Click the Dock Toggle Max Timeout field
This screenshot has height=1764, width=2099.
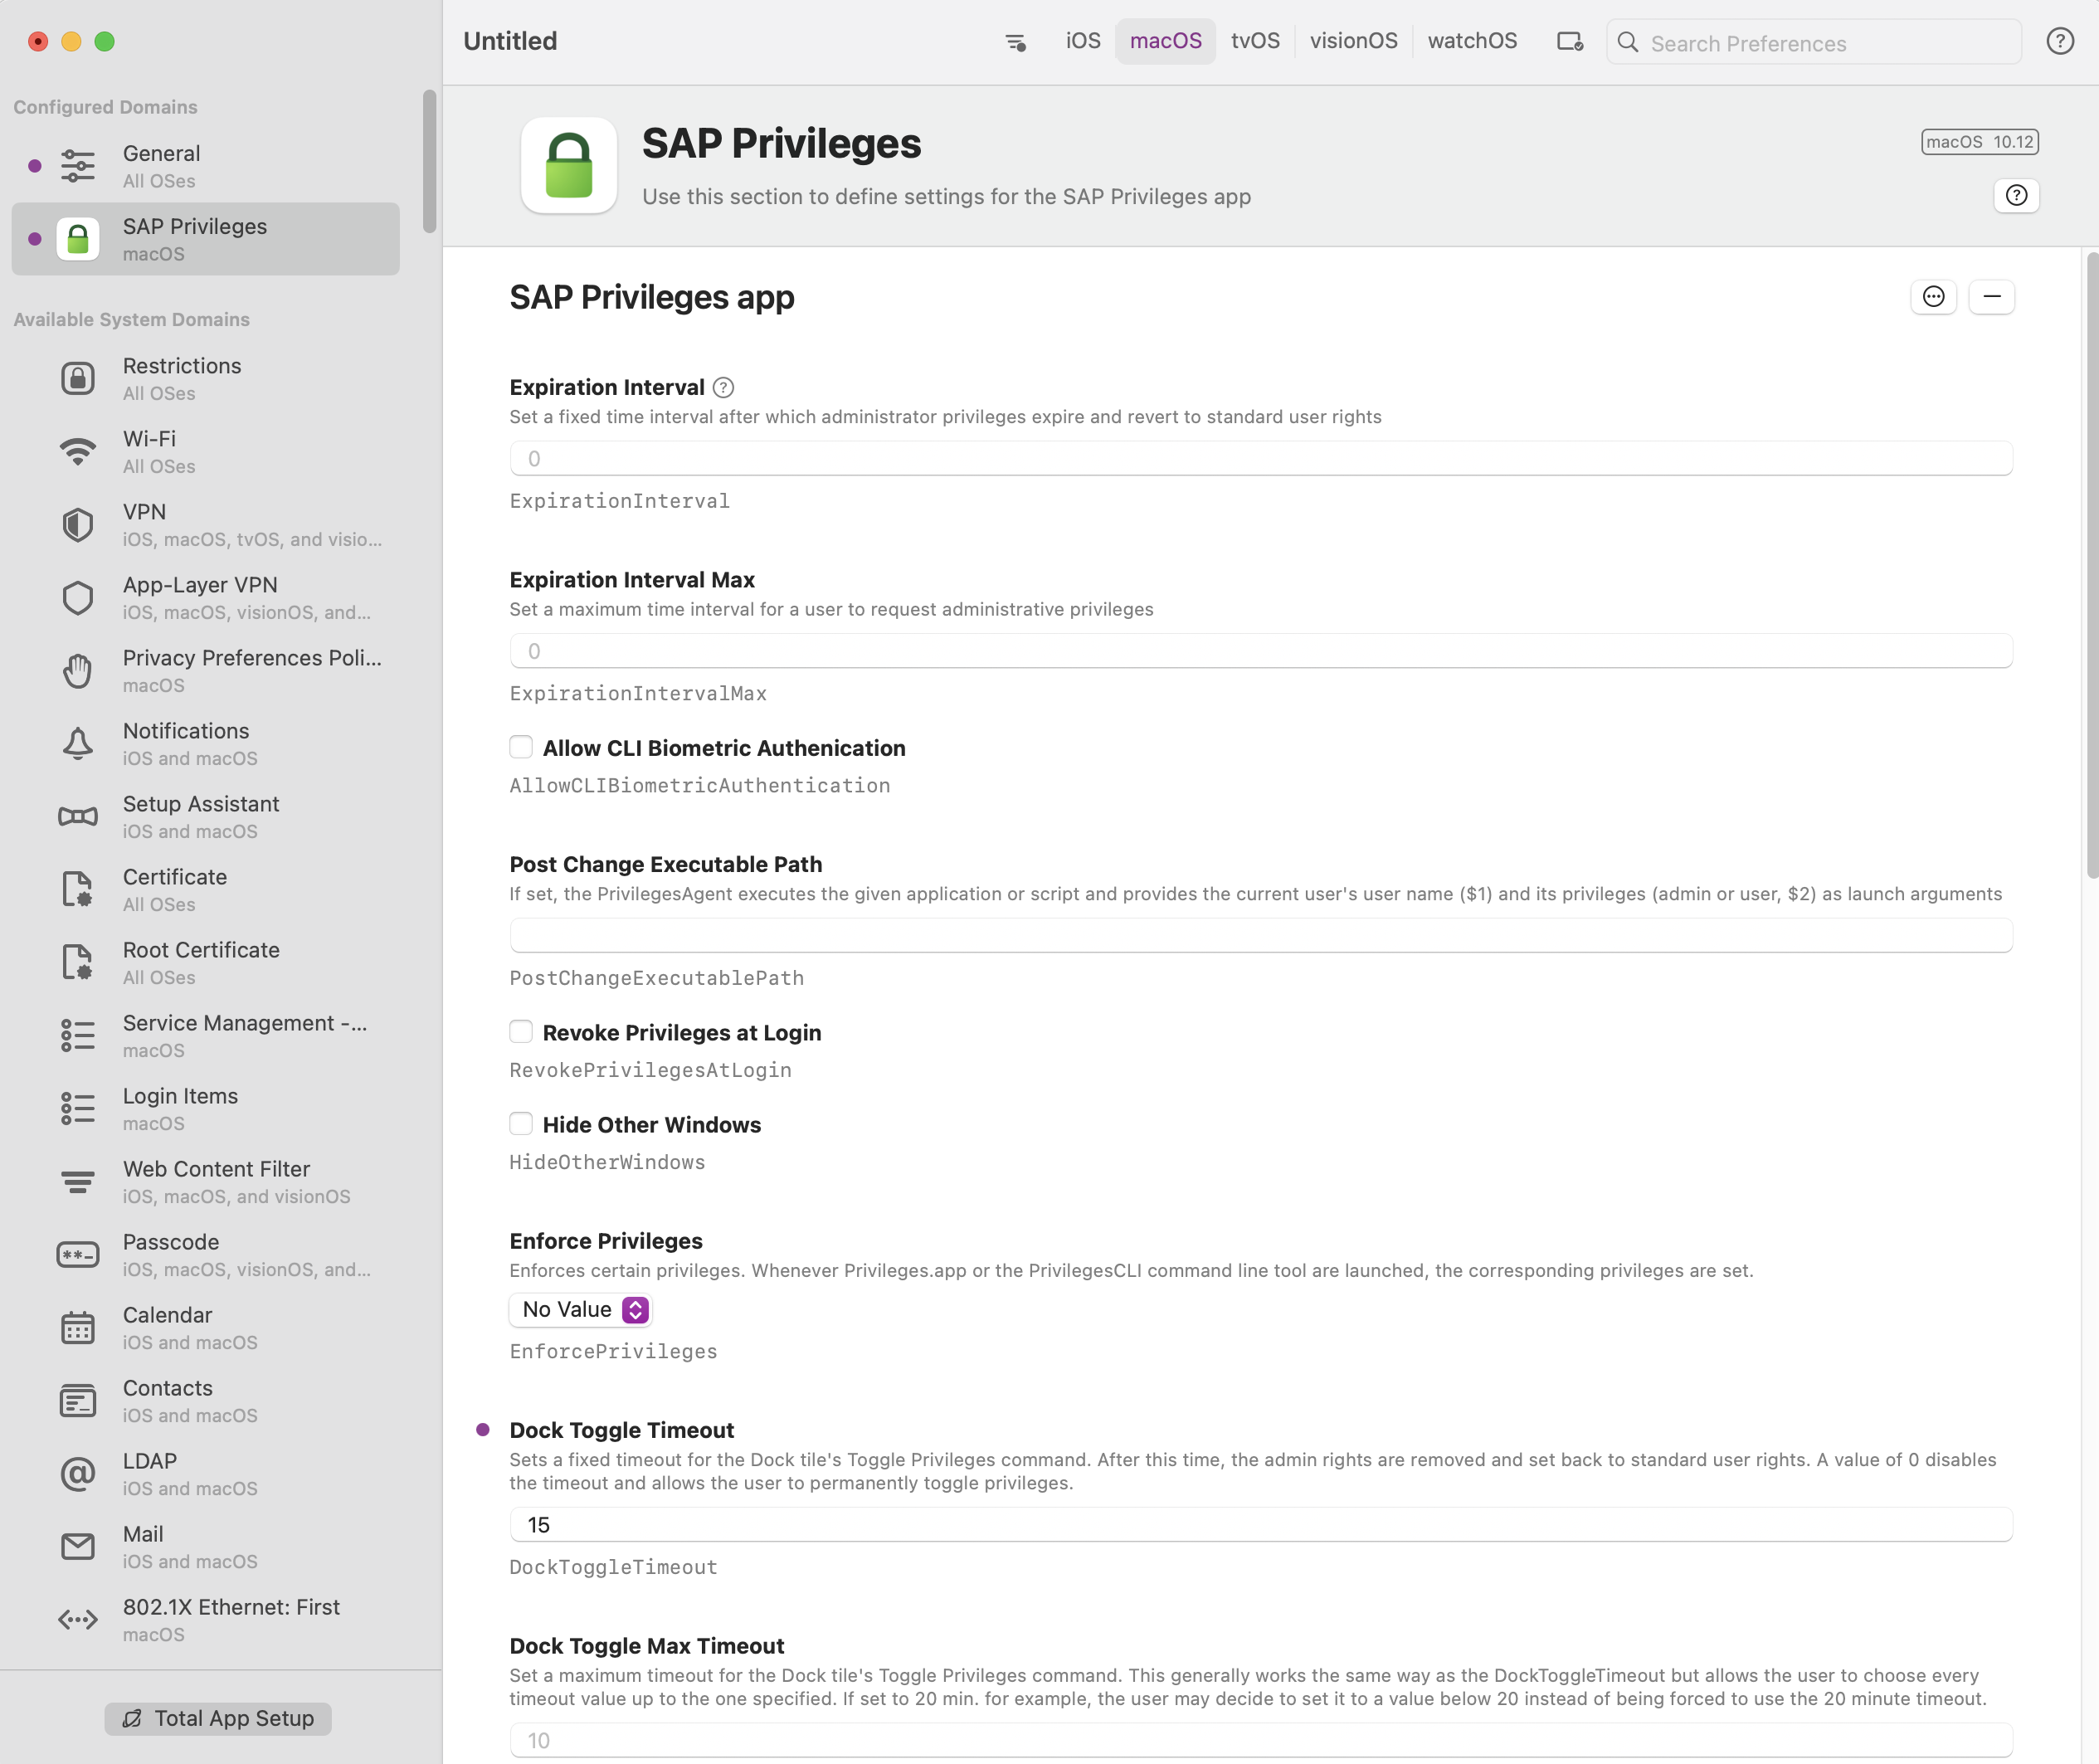coord(1260,1740)
